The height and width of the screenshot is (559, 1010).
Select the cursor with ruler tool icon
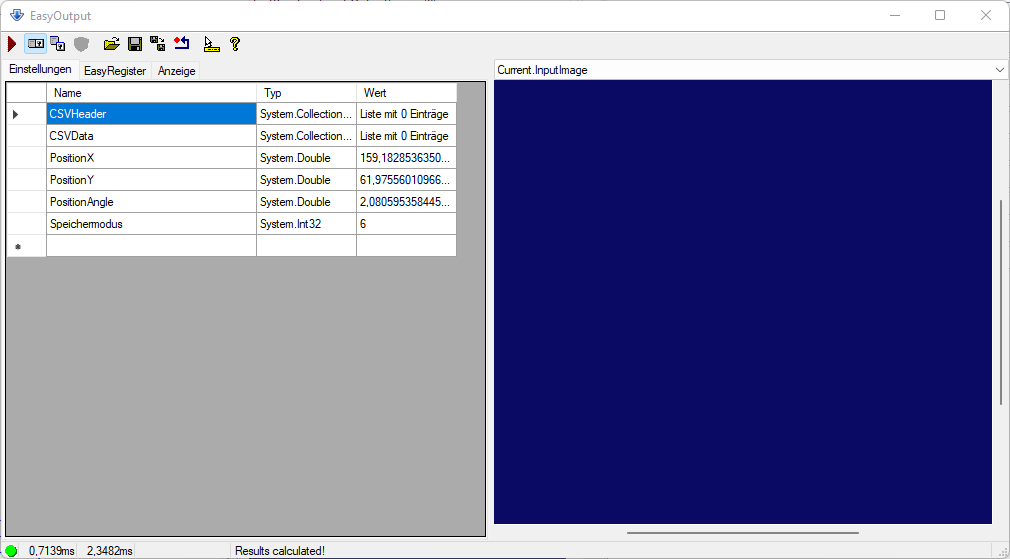[211, 44]
